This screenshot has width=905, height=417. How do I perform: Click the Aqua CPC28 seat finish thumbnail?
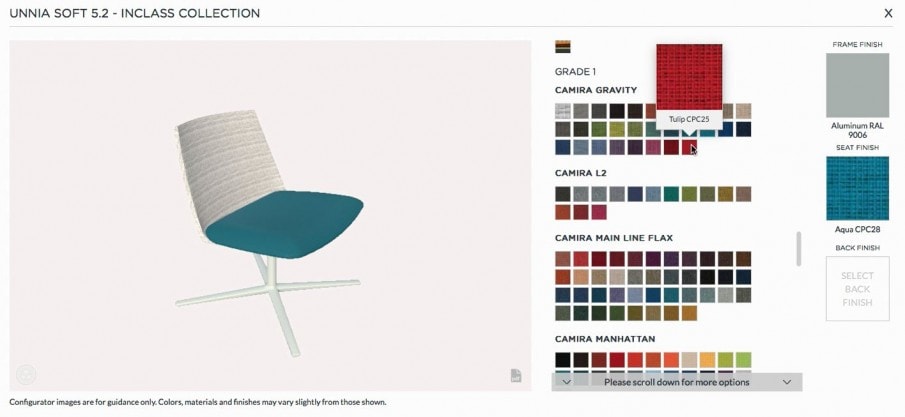click(x=857, y=188)
